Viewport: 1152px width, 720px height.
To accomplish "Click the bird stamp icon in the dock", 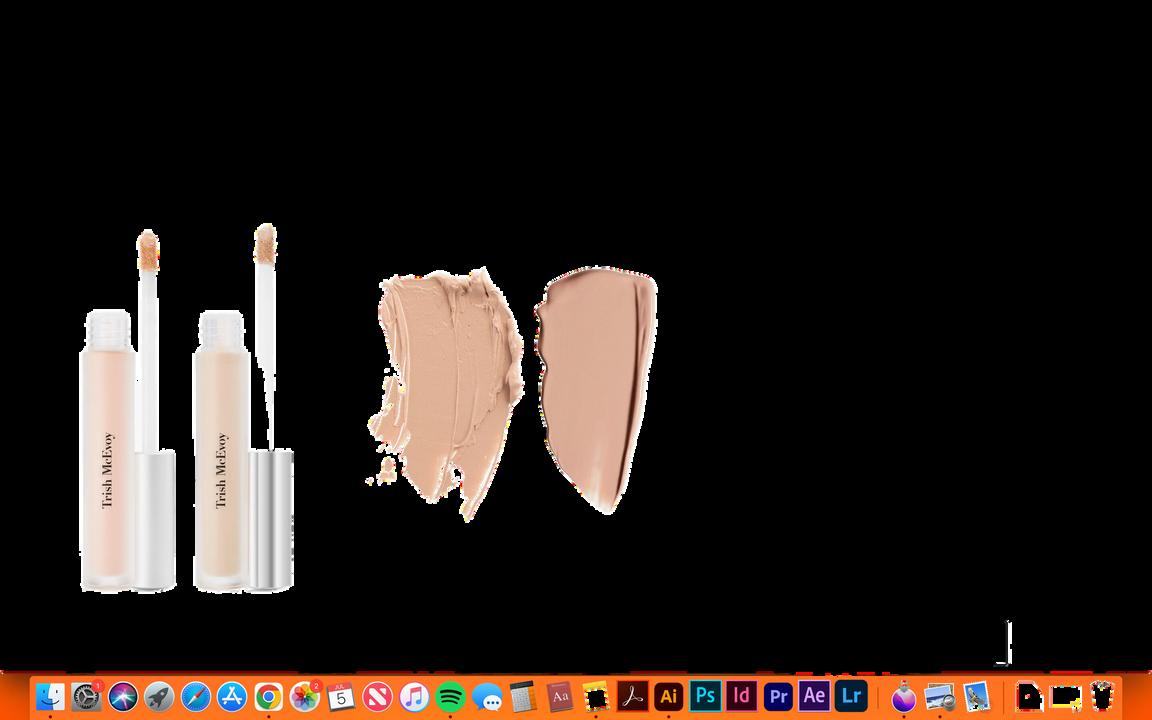I will coord(976,696).
